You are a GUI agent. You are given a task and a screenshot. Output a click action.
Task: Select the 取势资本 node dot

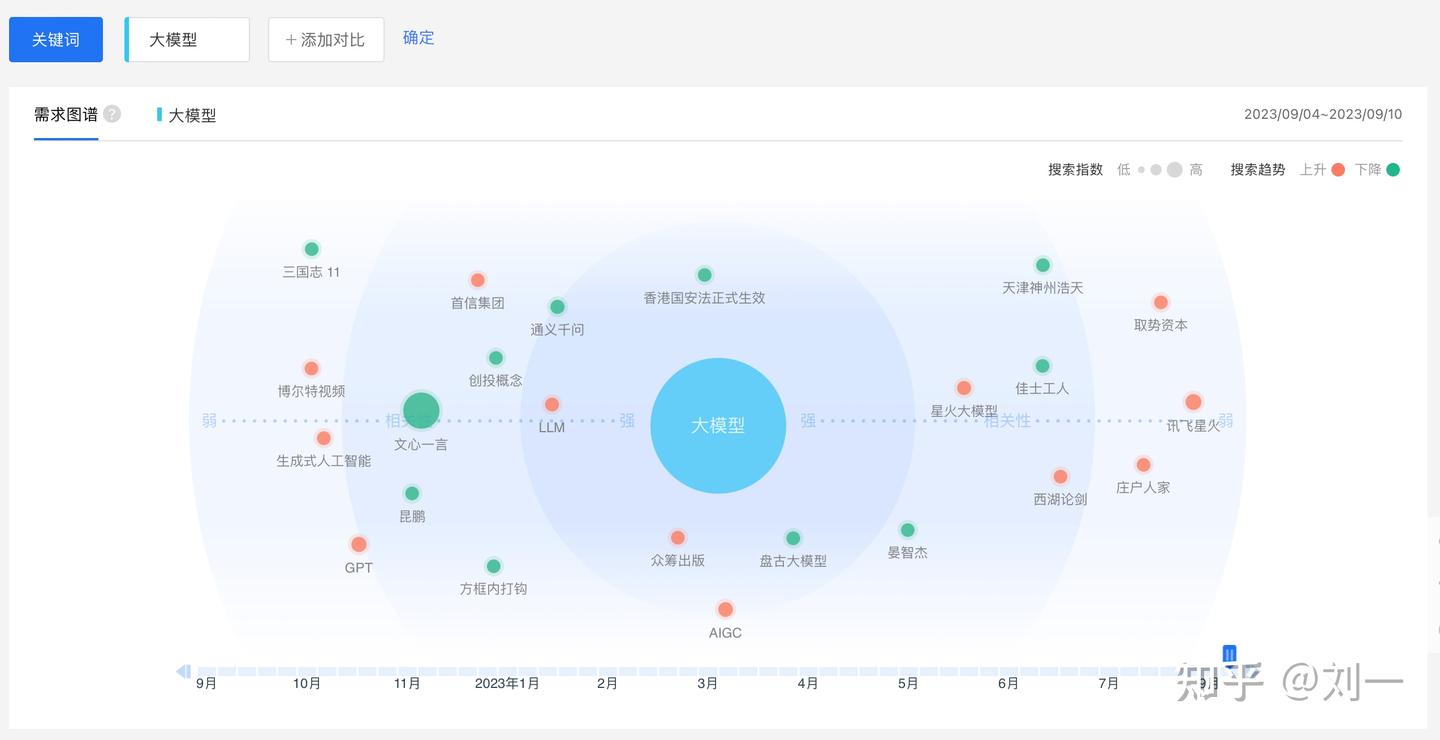point(1161,302)
